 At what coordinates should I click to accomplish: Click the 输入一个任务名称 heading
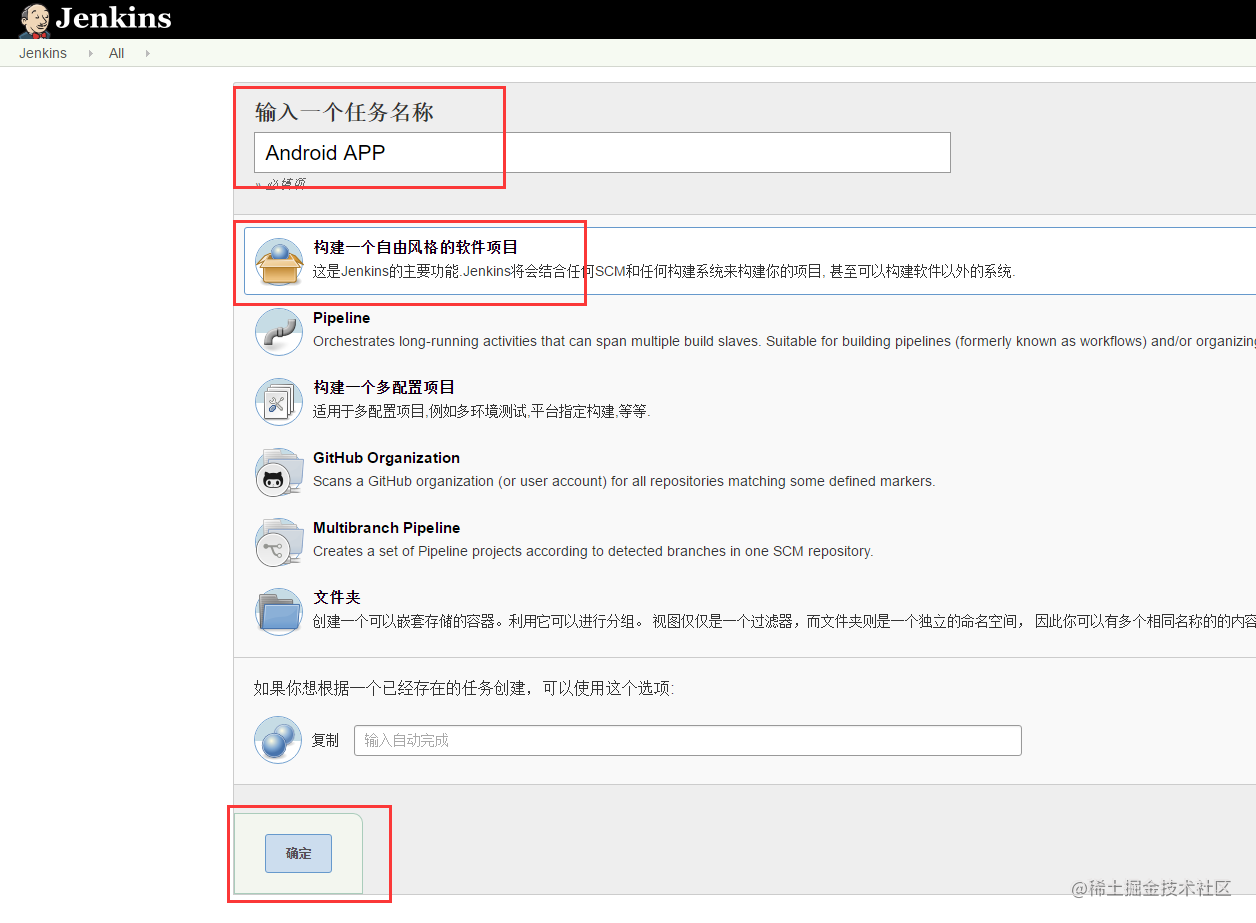click(344, 112)
